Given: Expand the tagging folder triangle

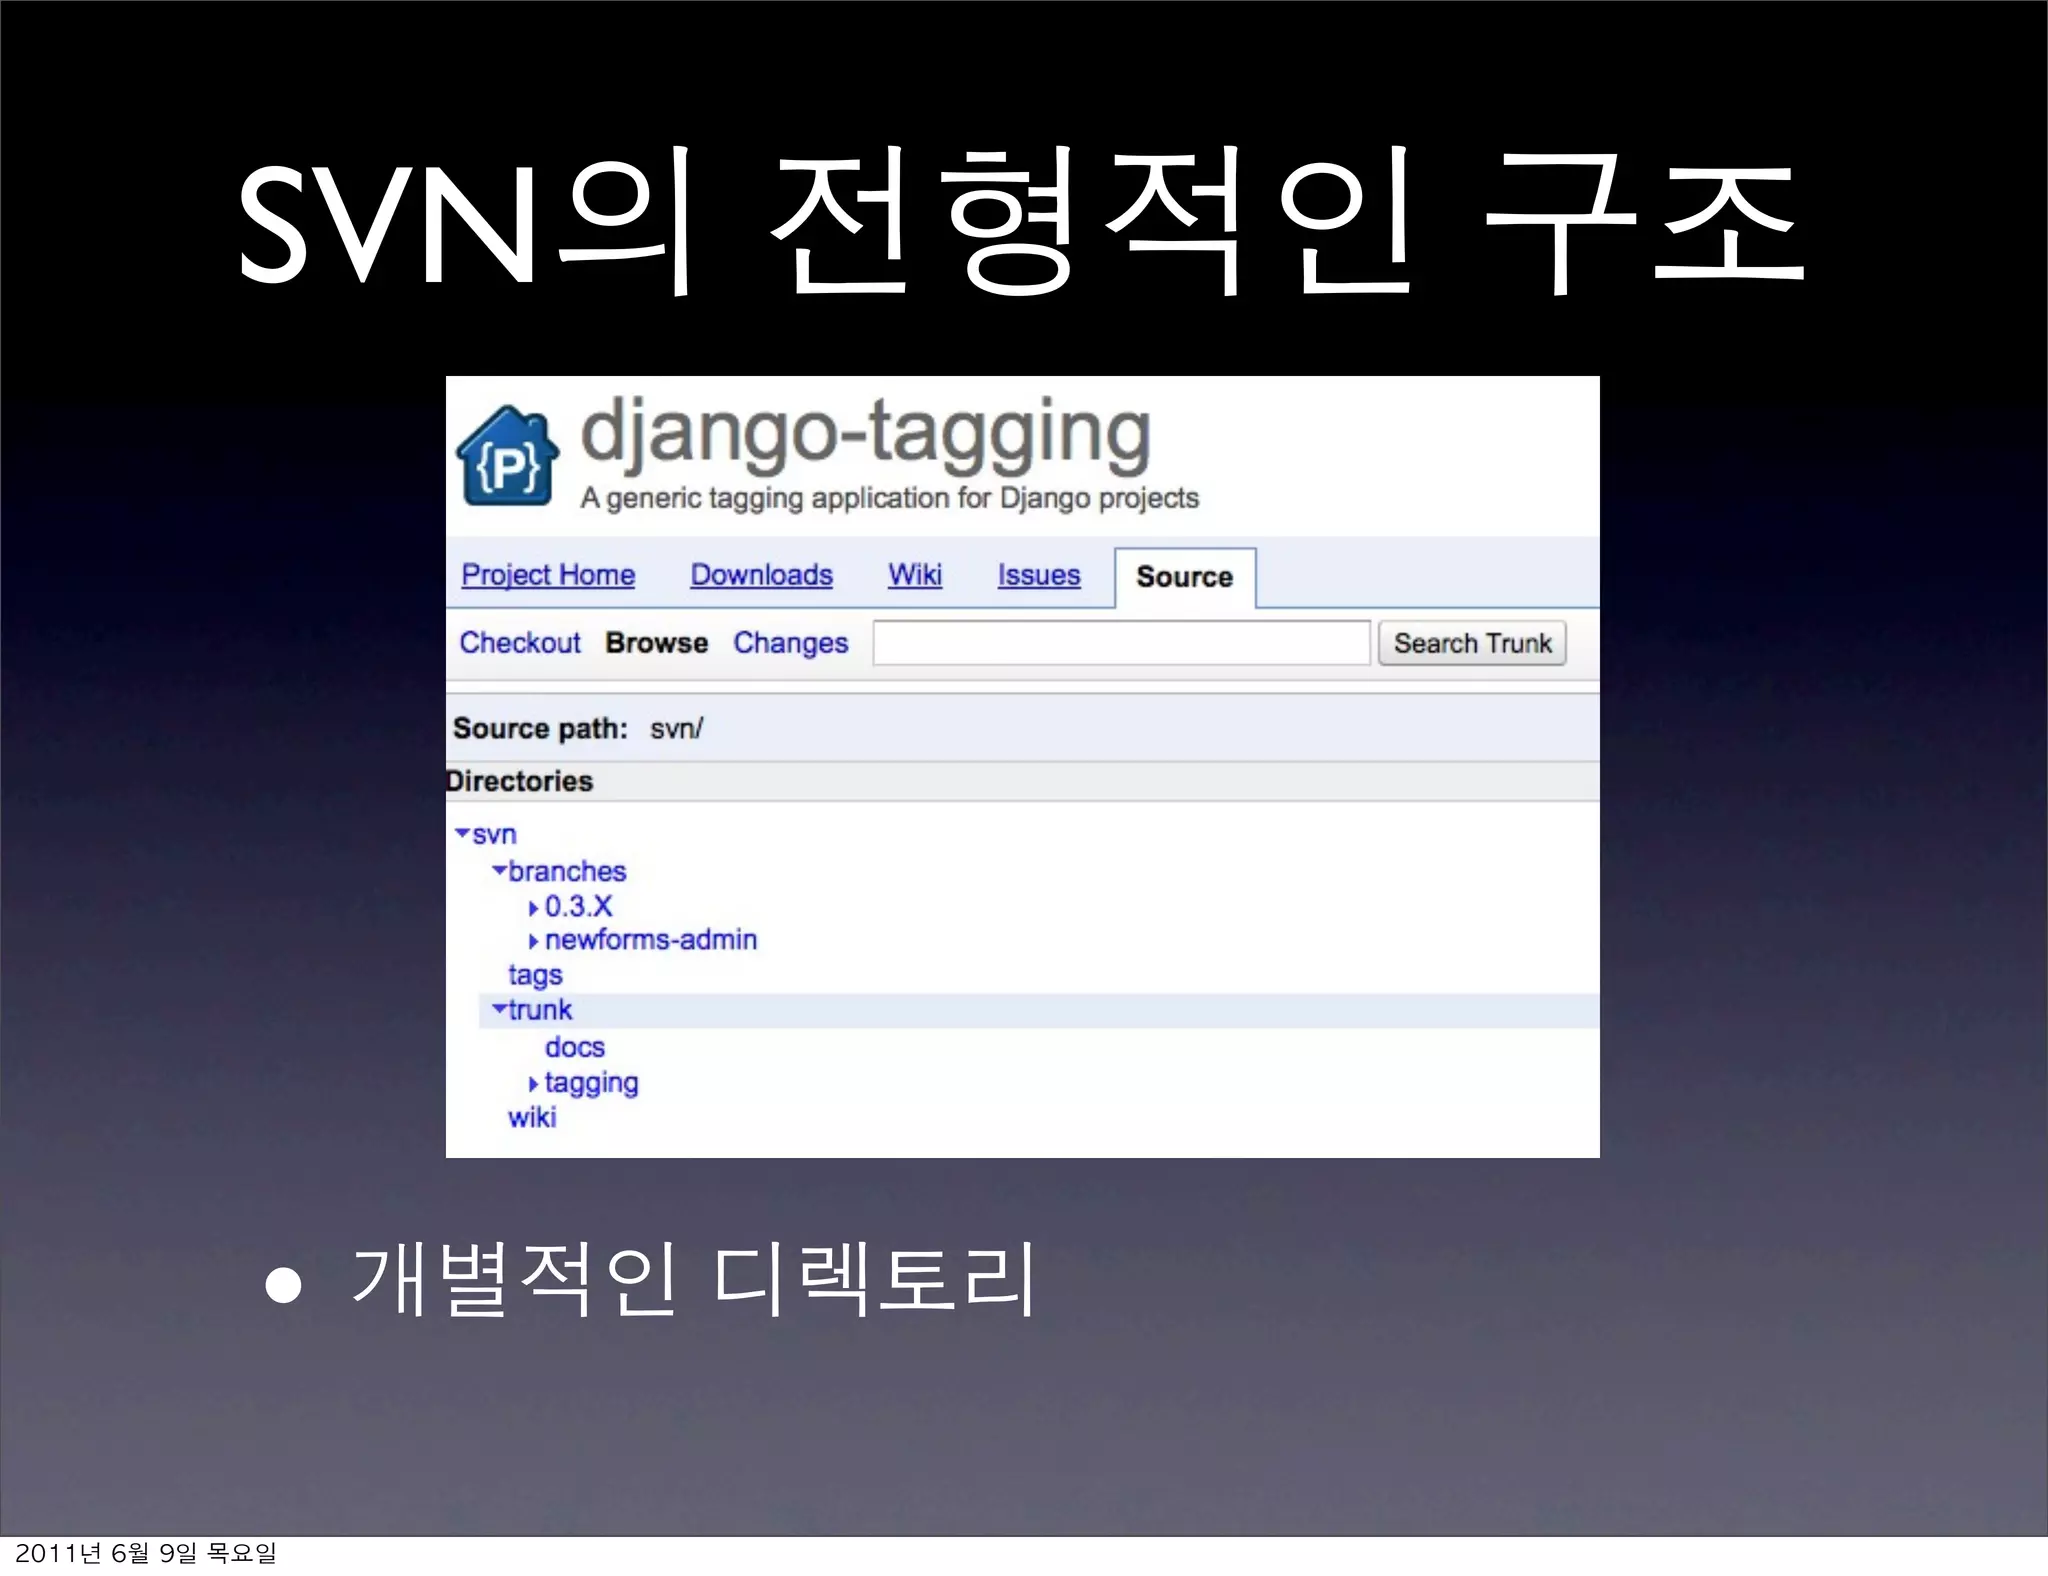Looking at the screenshot, I should pyautogui.click(x=534, y=1084).
